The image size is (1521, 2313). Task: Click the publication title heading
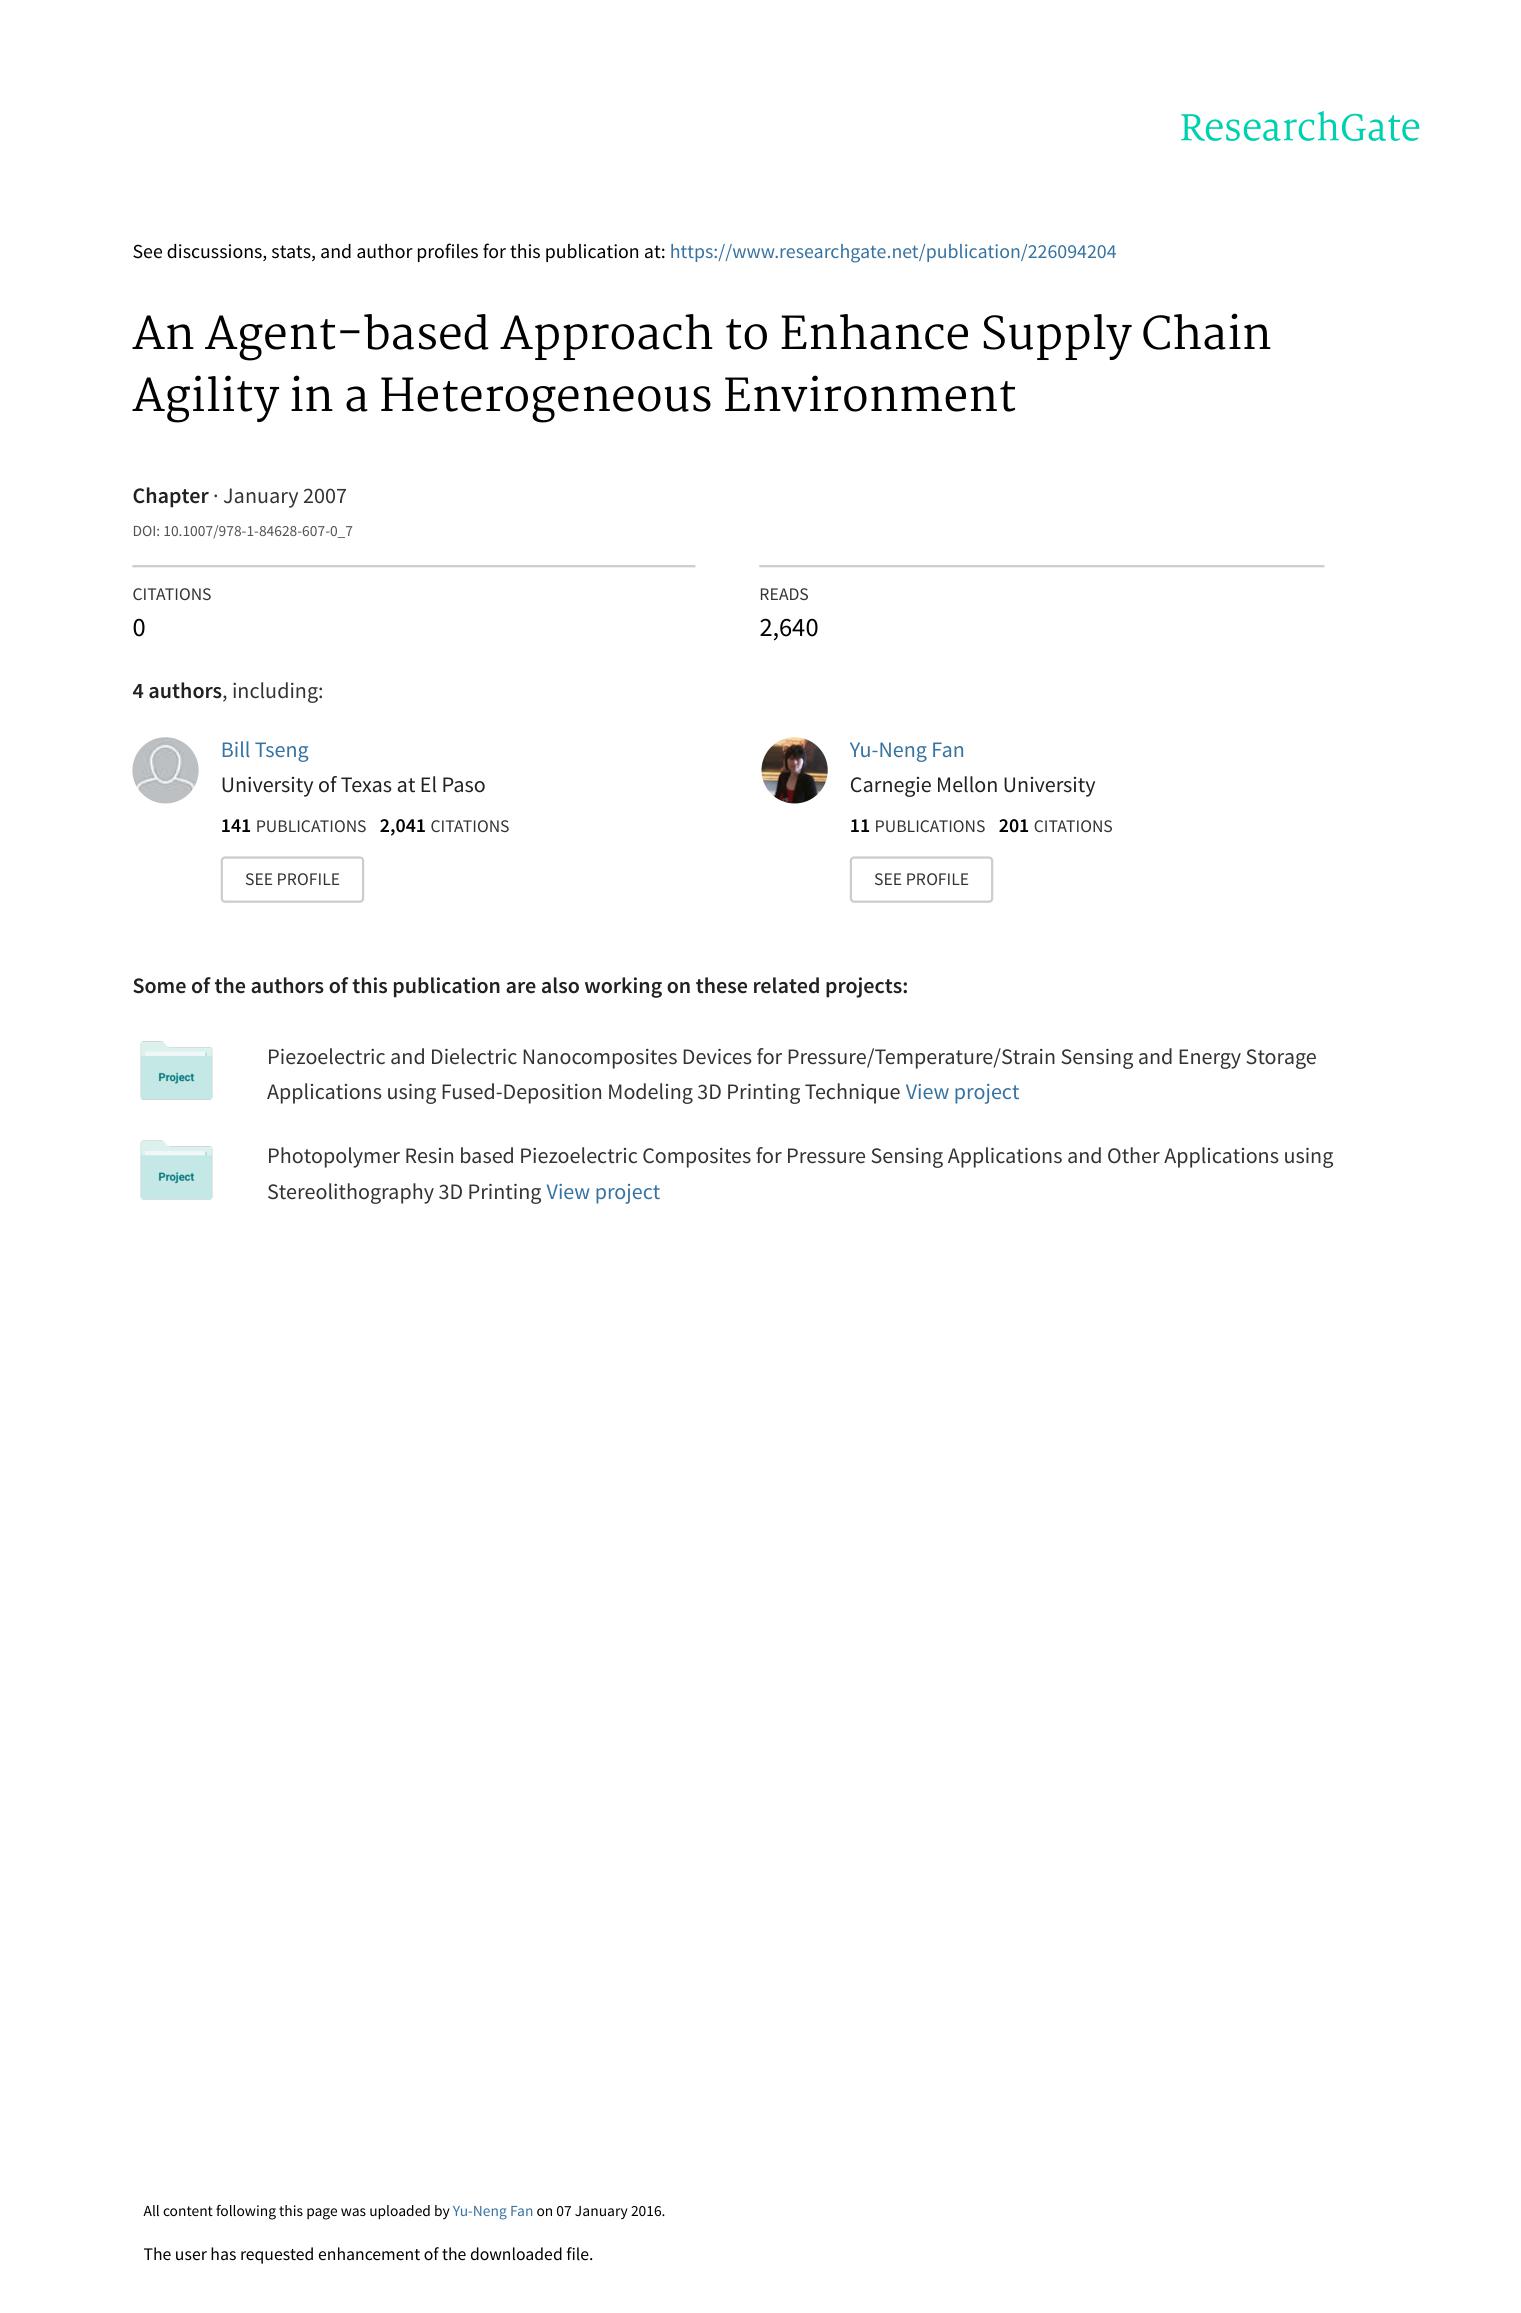click(x=700, y=363)
